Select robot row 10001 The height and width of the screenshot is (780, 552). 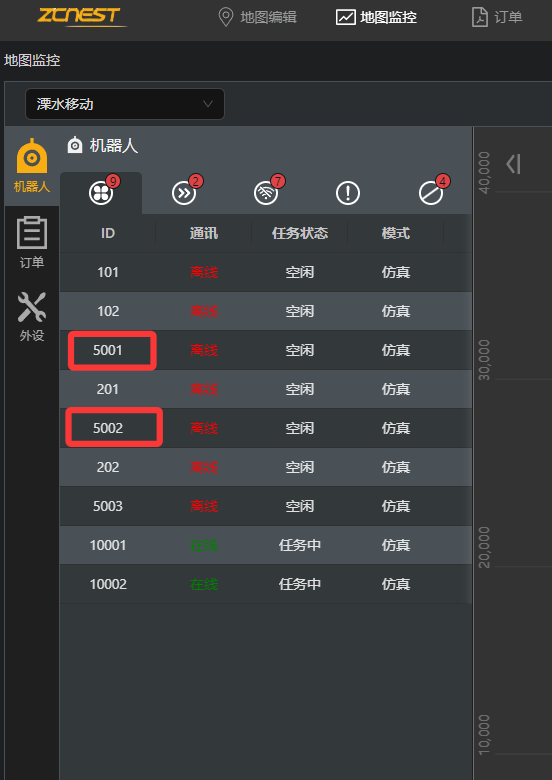(x=266, y=545)
